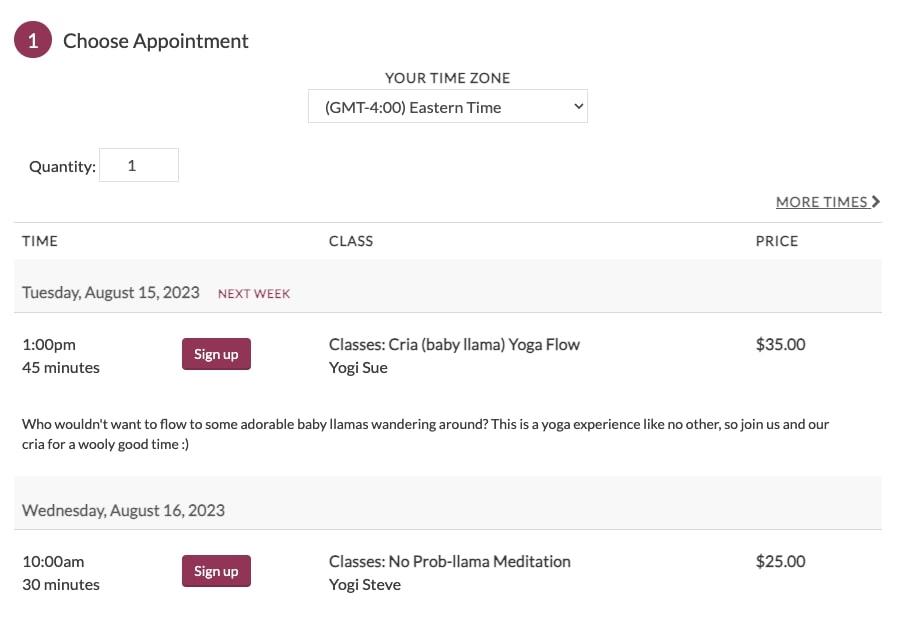Click into the Quantity field
Viewport: 897px width, 617px height.
click(x=139, y=165)
